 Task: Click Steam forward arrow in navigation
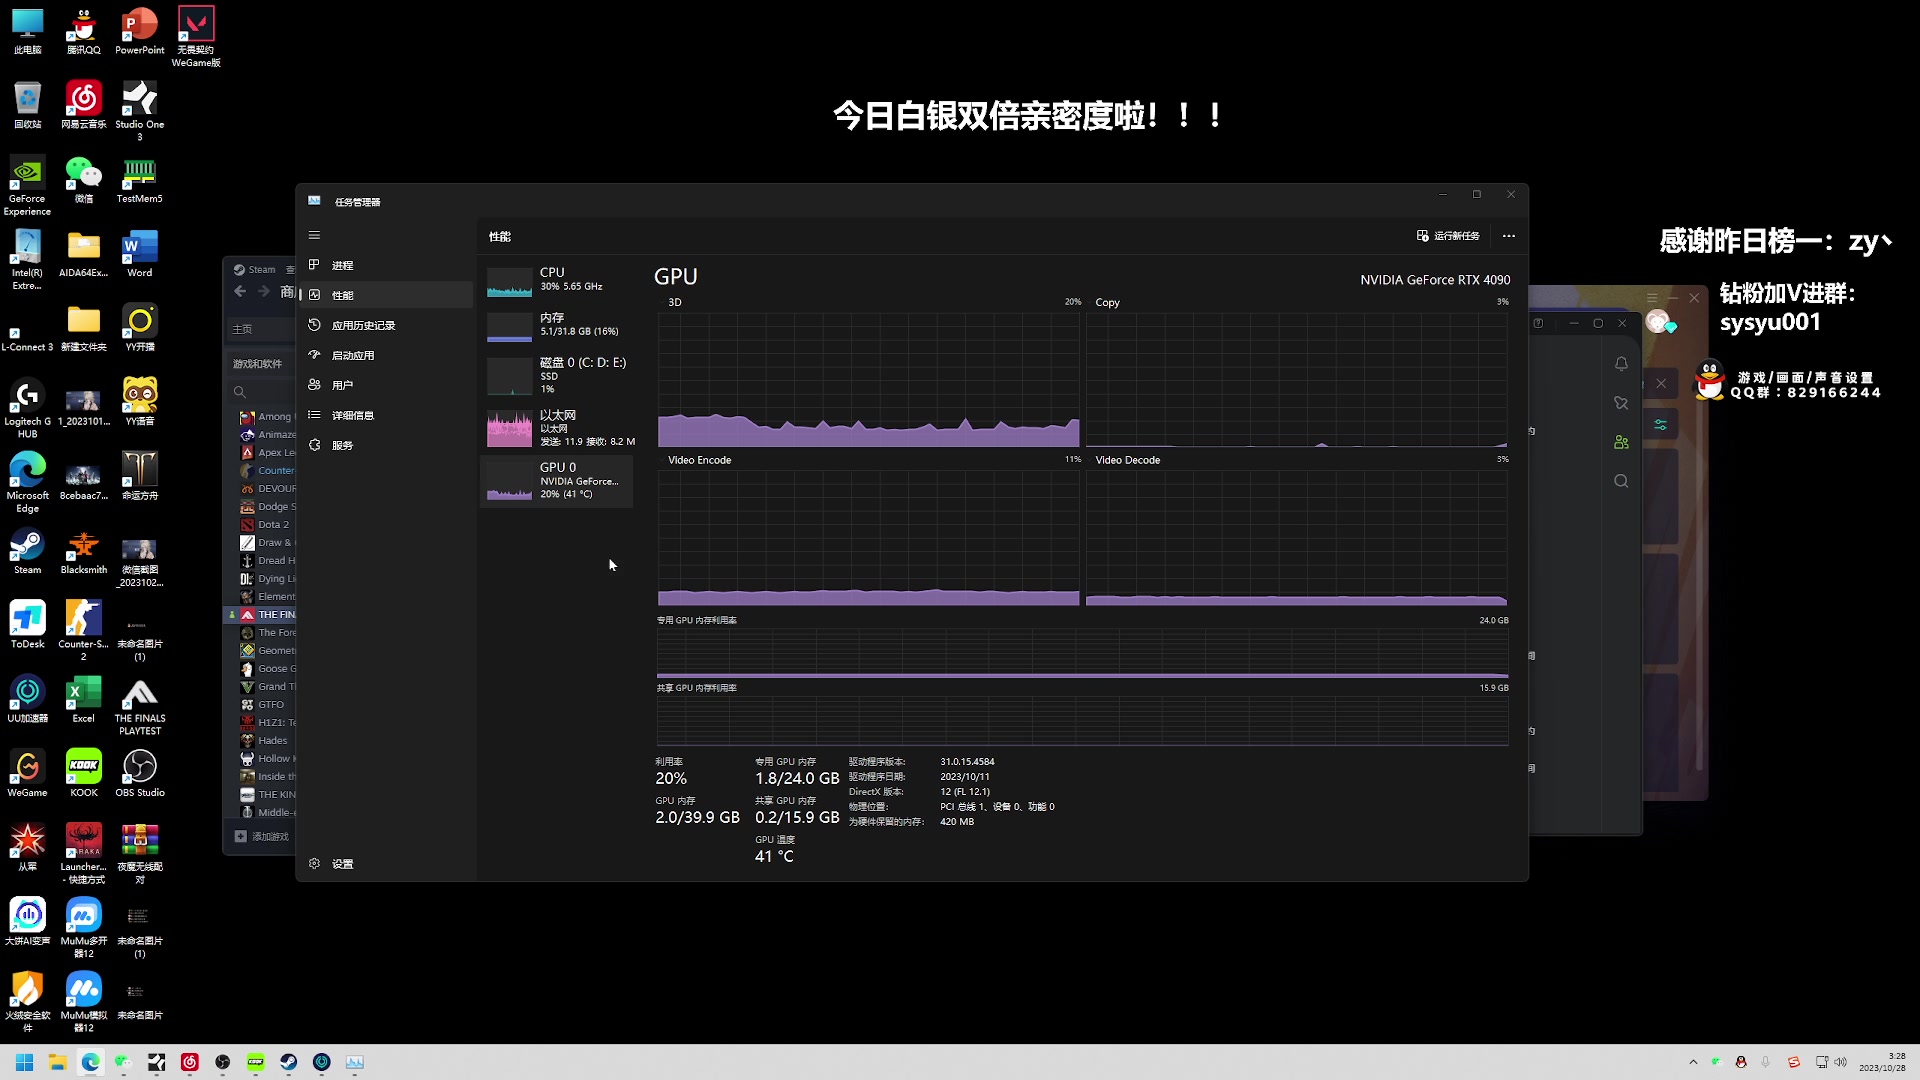264,291
